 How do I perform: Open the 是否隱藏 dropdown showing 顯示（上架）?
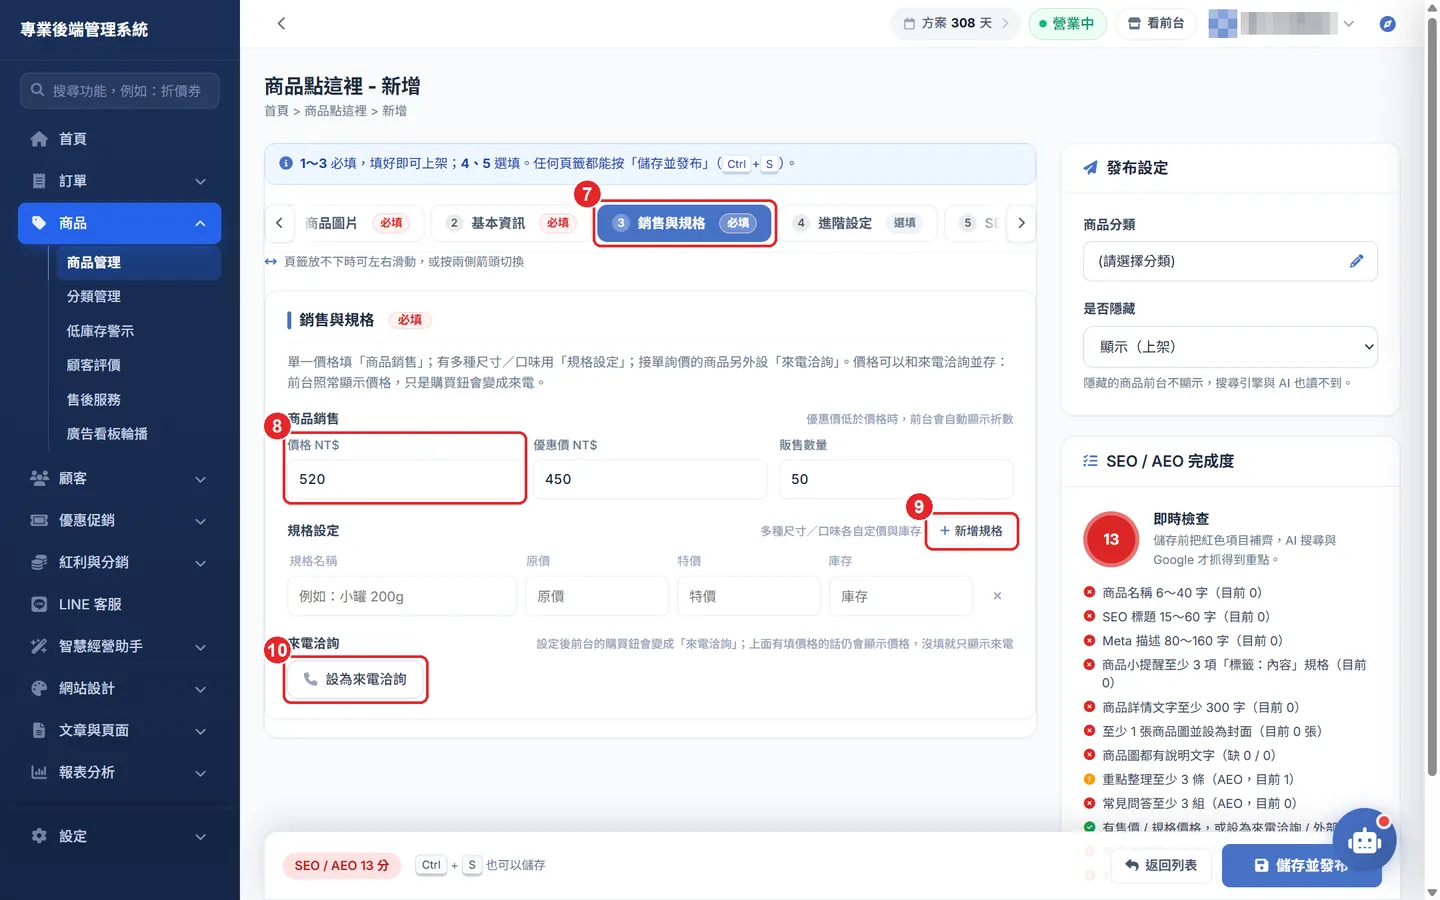[x=1230, y=347]
